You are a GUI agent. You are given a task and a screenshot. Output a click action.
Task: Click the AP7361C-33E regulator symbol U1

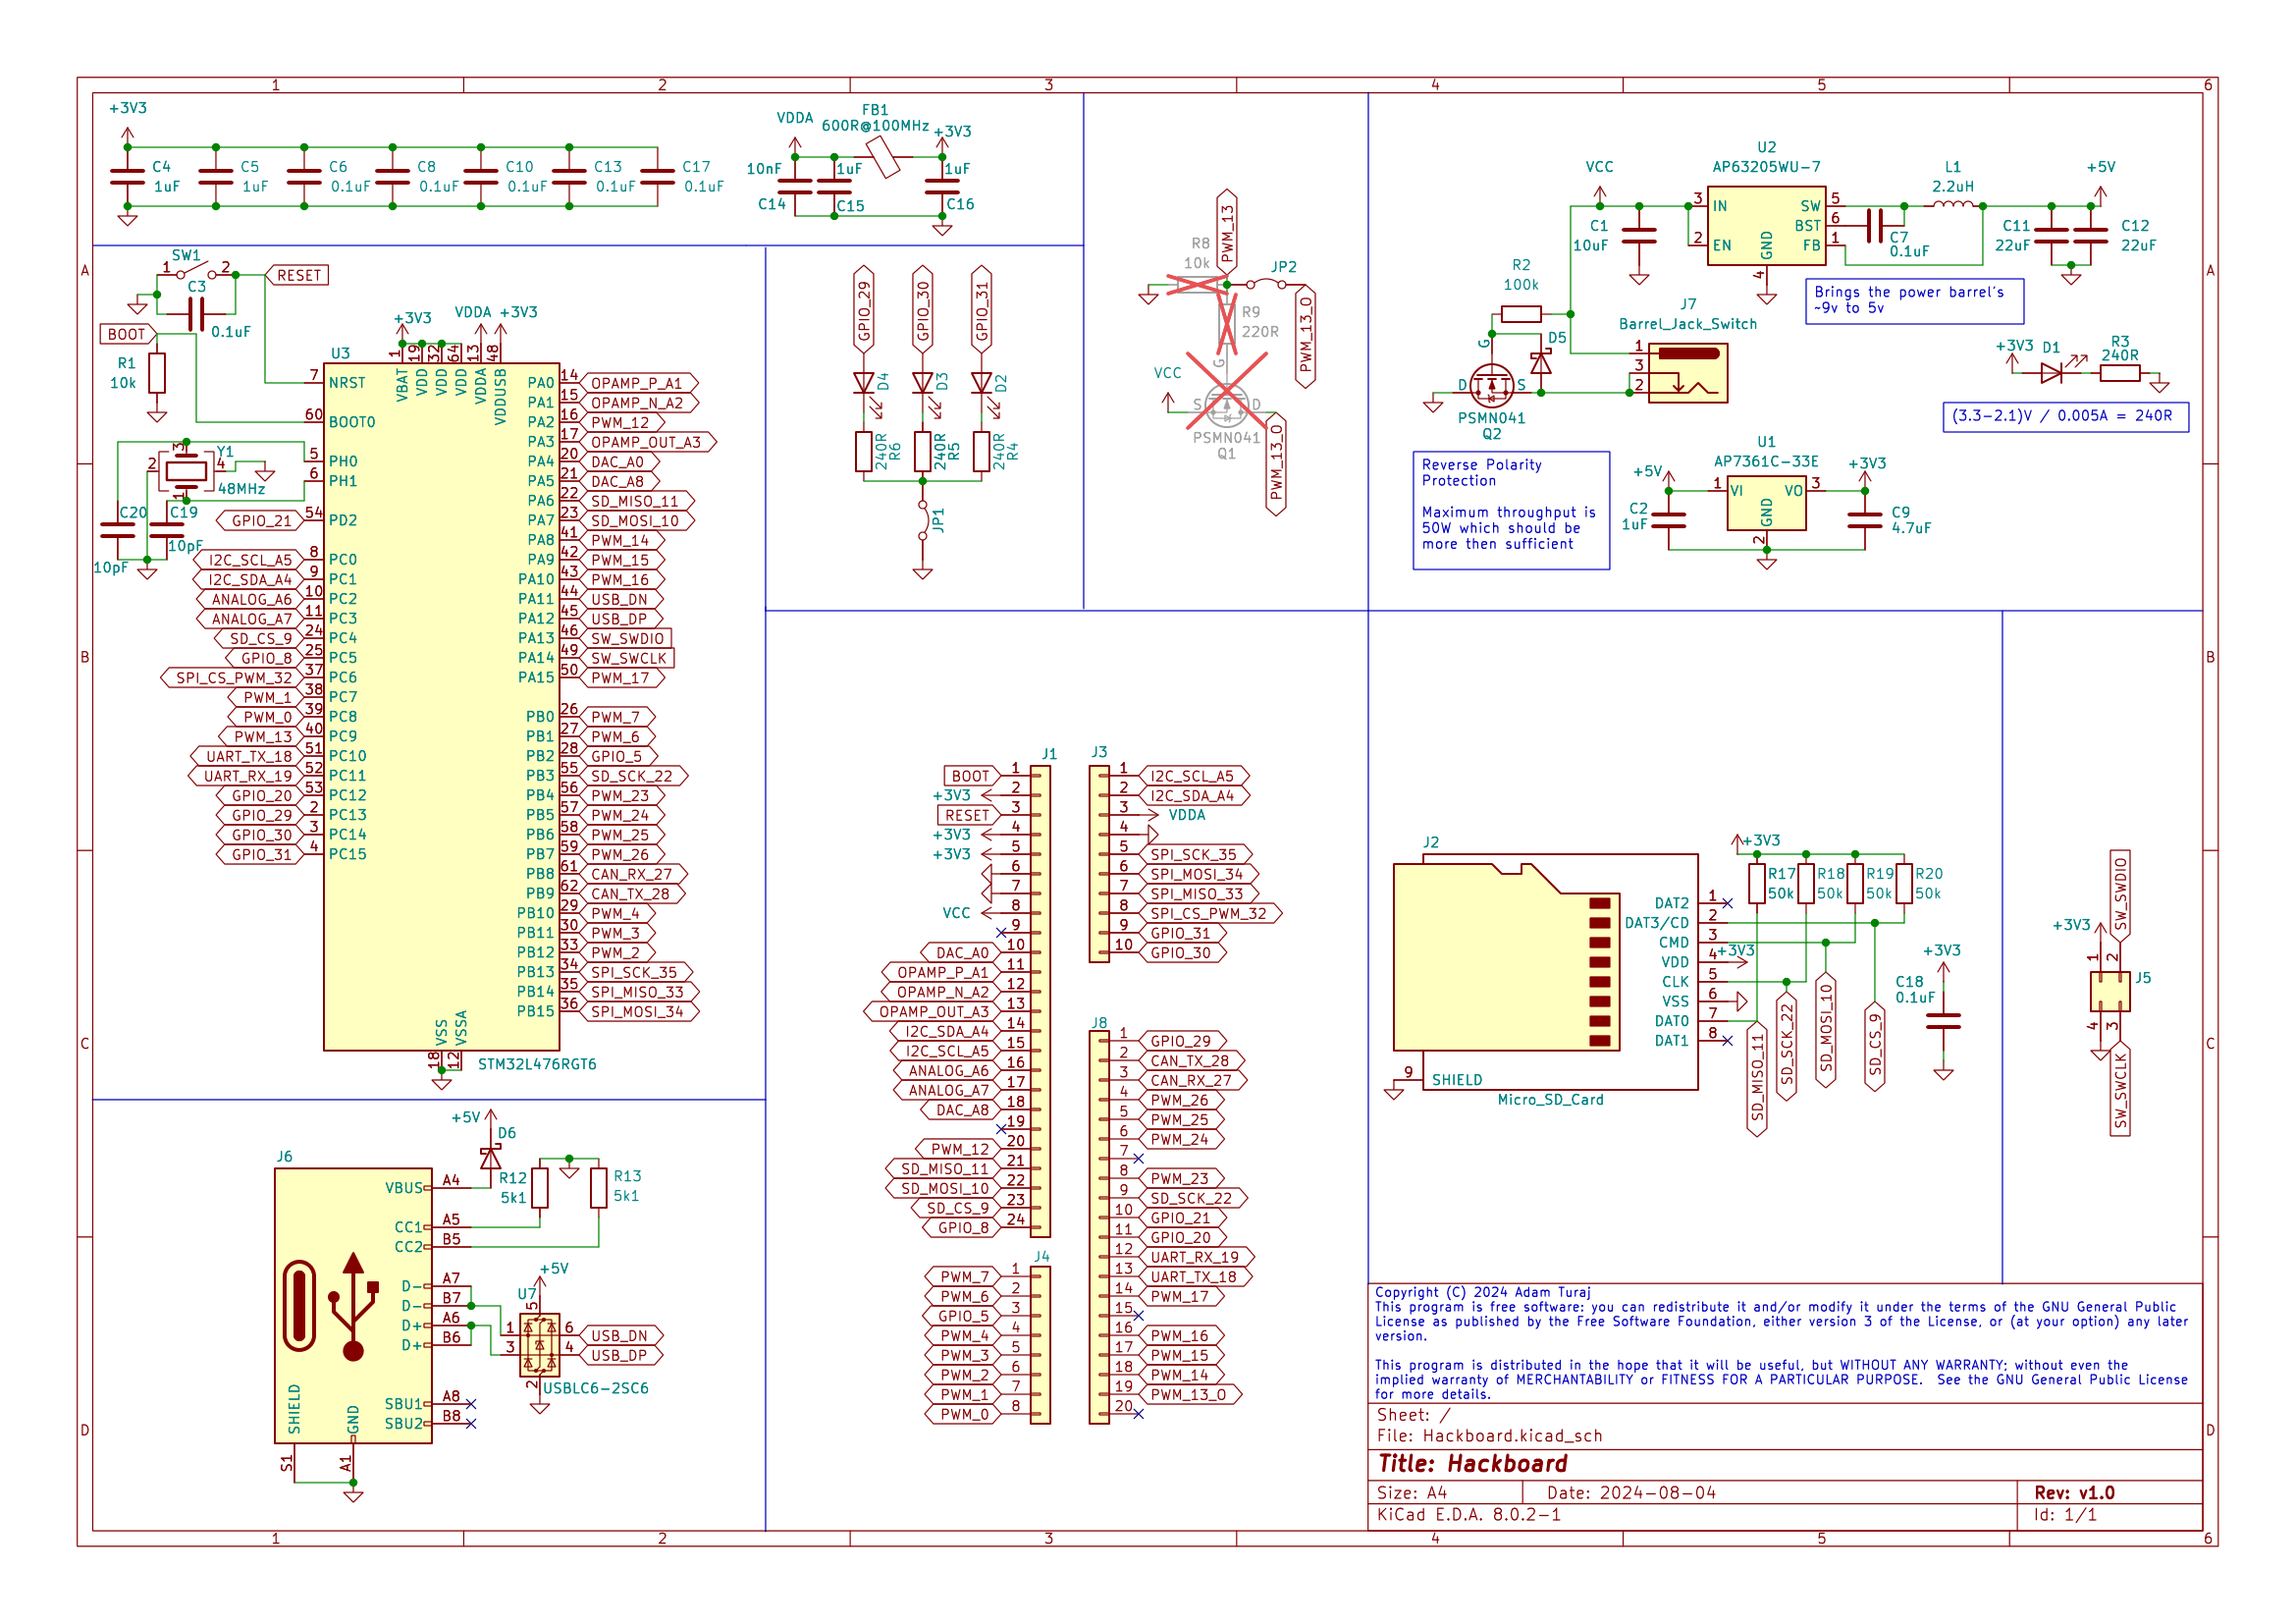pyautogui.click(x=1766, y=505)
